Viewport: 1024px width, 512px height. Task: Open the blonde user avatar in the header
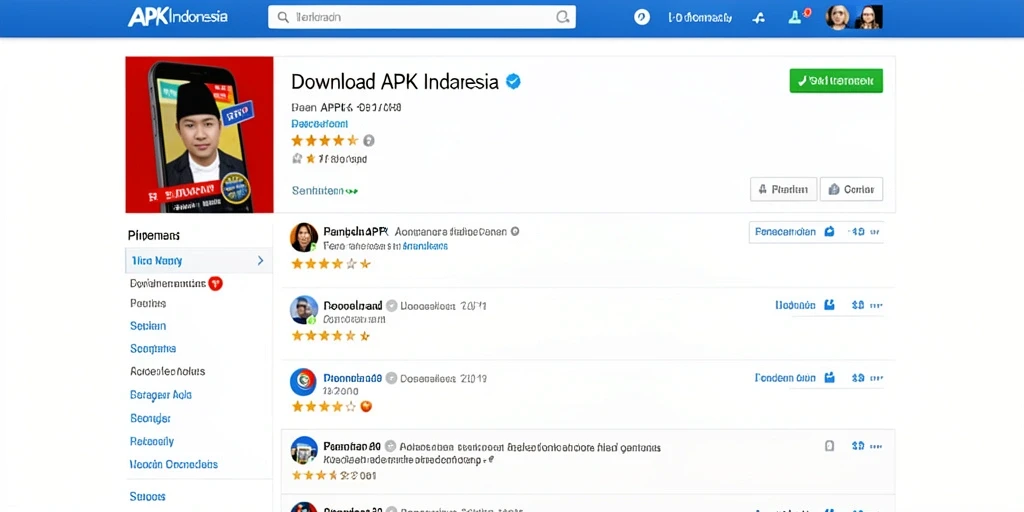coord(837,18)
